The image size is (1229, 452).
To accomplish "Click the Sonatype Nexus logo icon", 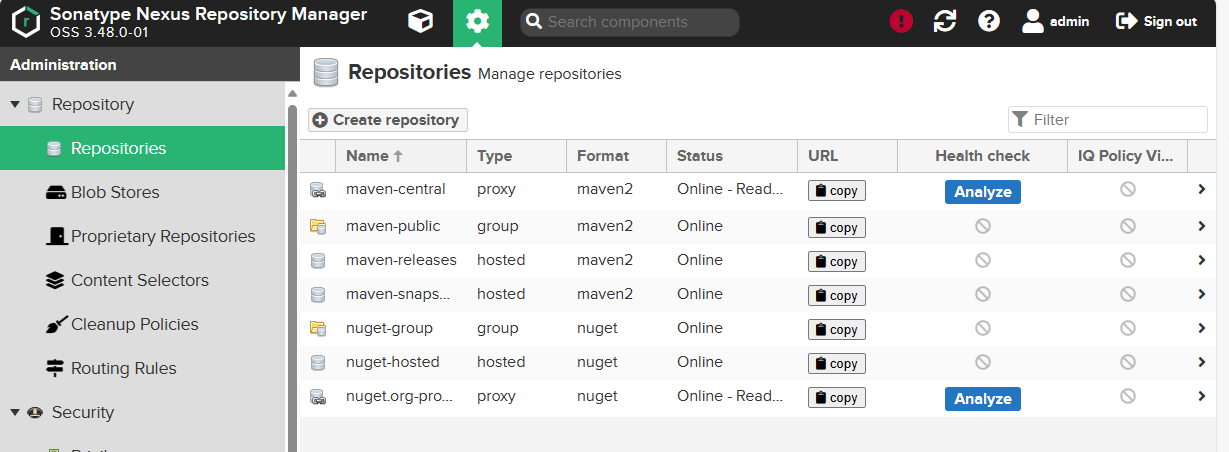I will pos(25,22).
